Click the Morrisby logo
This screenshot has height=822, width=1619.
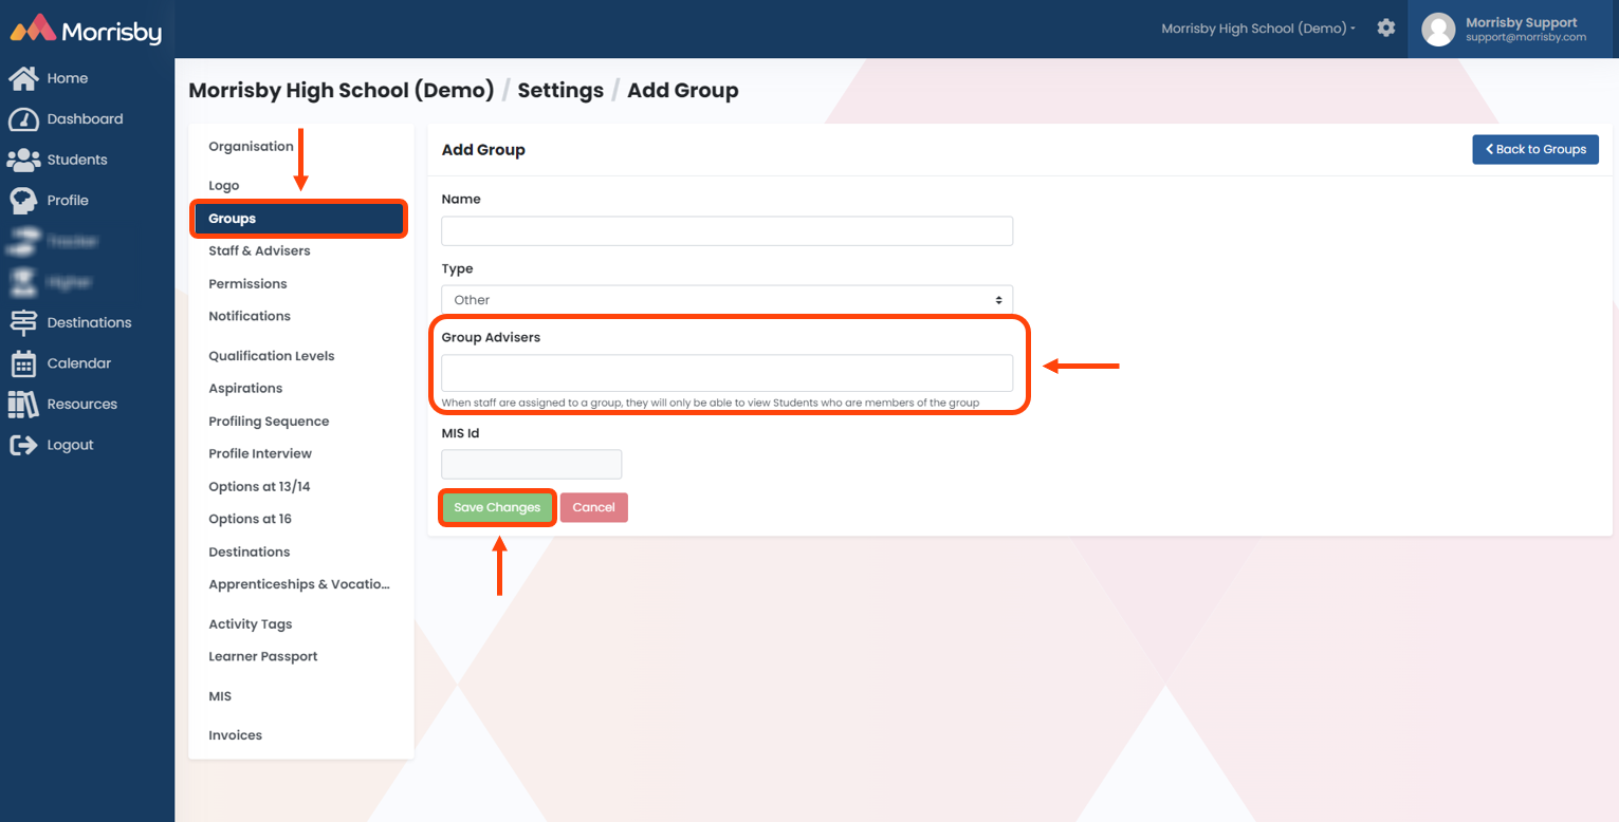pyautogui.click(x=86, y=30)
